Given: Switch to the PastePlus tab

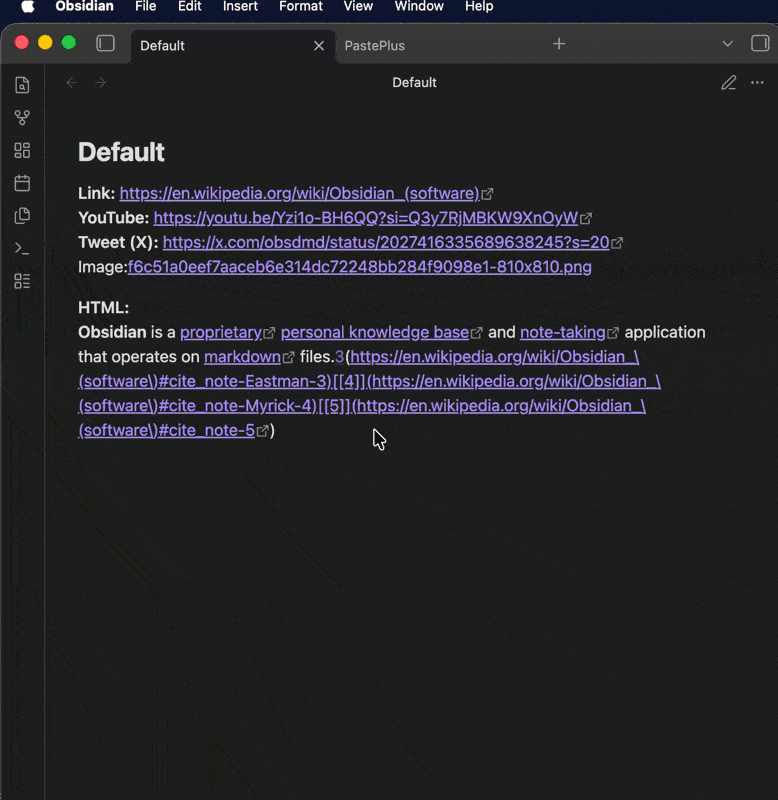Looking at the screenshot, I should tap(374, 46).
